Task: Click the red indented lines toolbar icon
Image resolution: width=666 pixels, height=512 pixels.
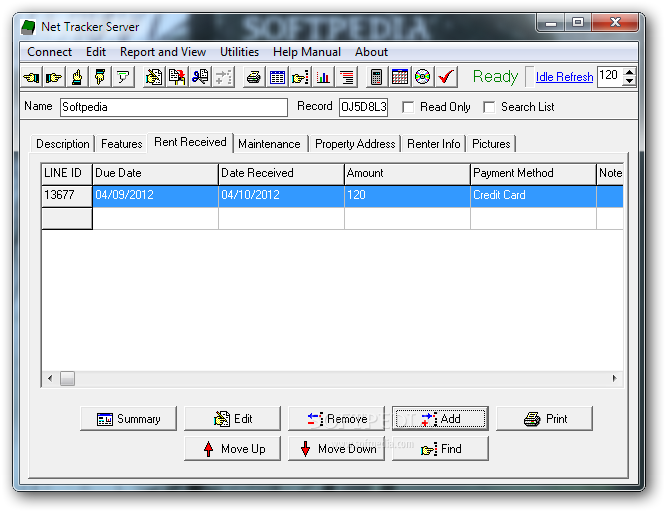Action: click(x=346, y=77)
